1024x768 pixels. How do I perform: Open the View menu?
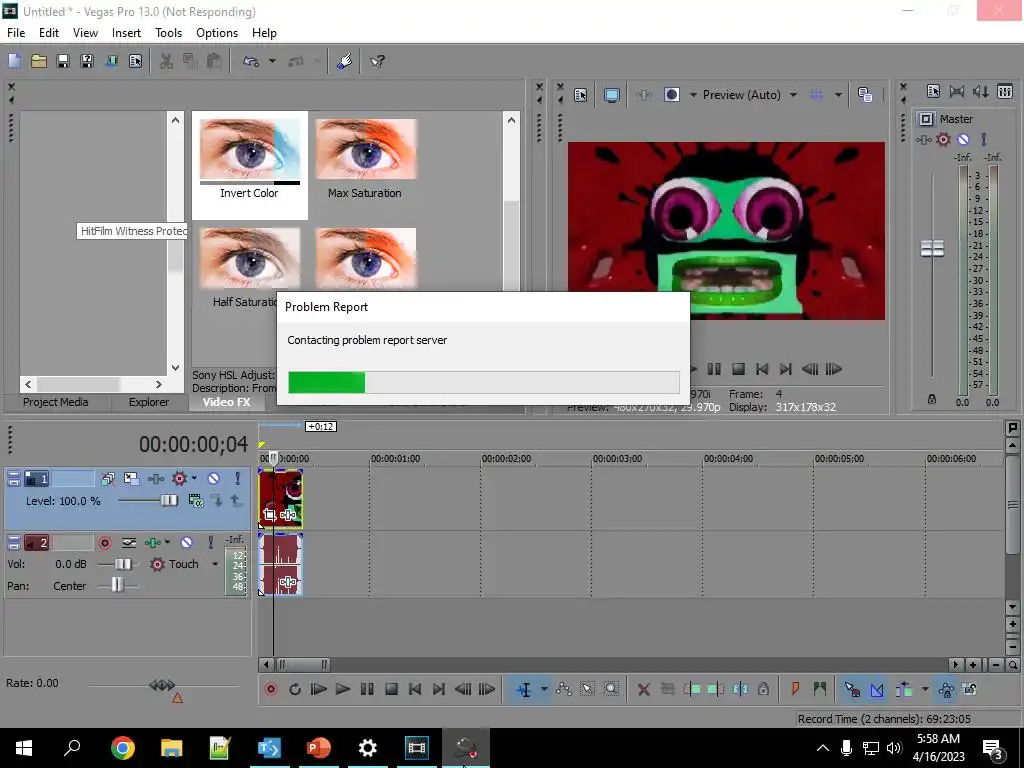[x=85, y=33]
